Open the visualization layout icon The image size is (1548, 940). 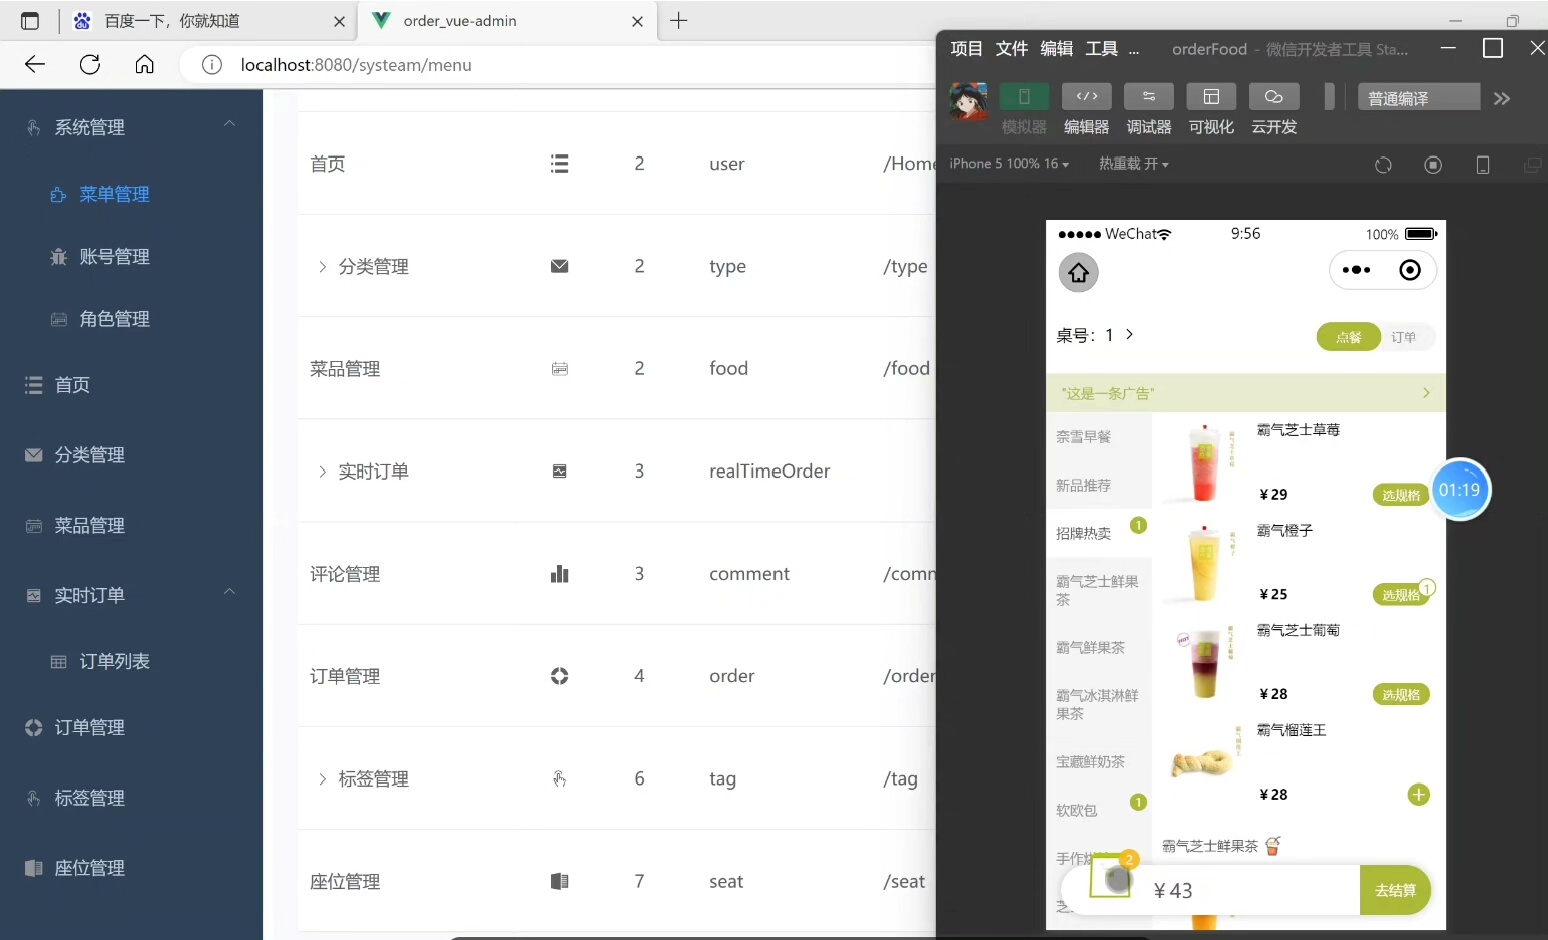pos(1211,97)
